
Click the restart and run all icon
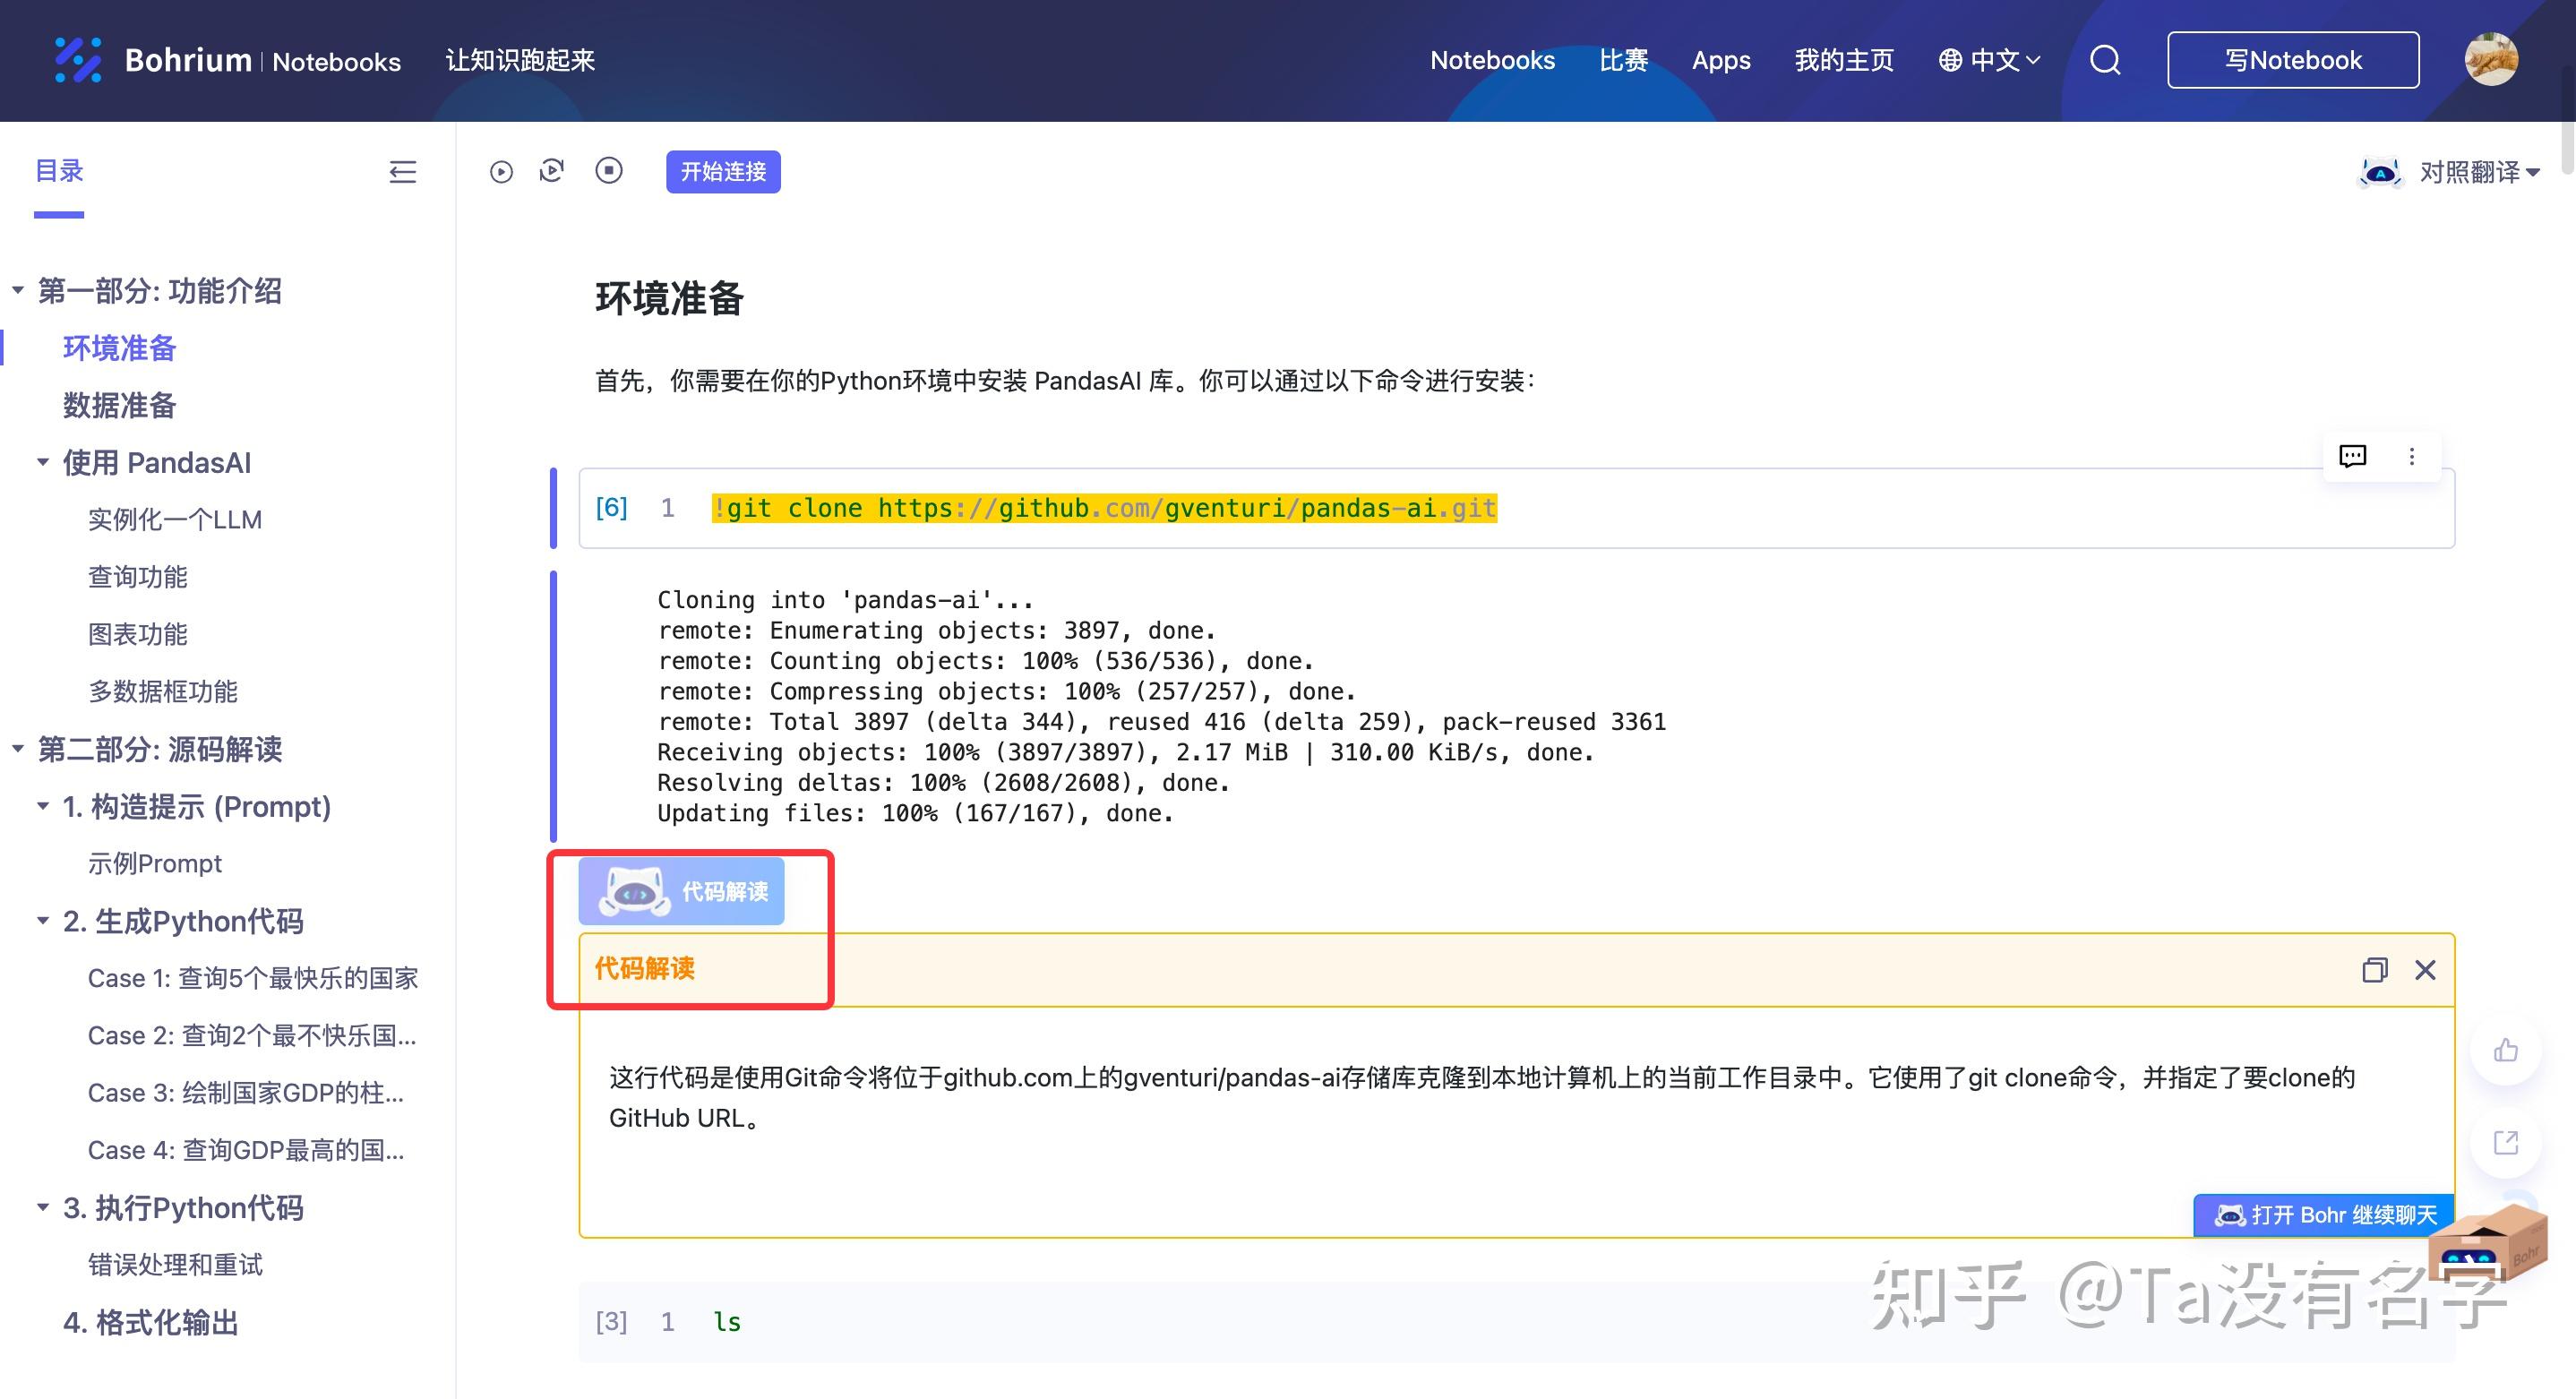[x=552, y=171]
